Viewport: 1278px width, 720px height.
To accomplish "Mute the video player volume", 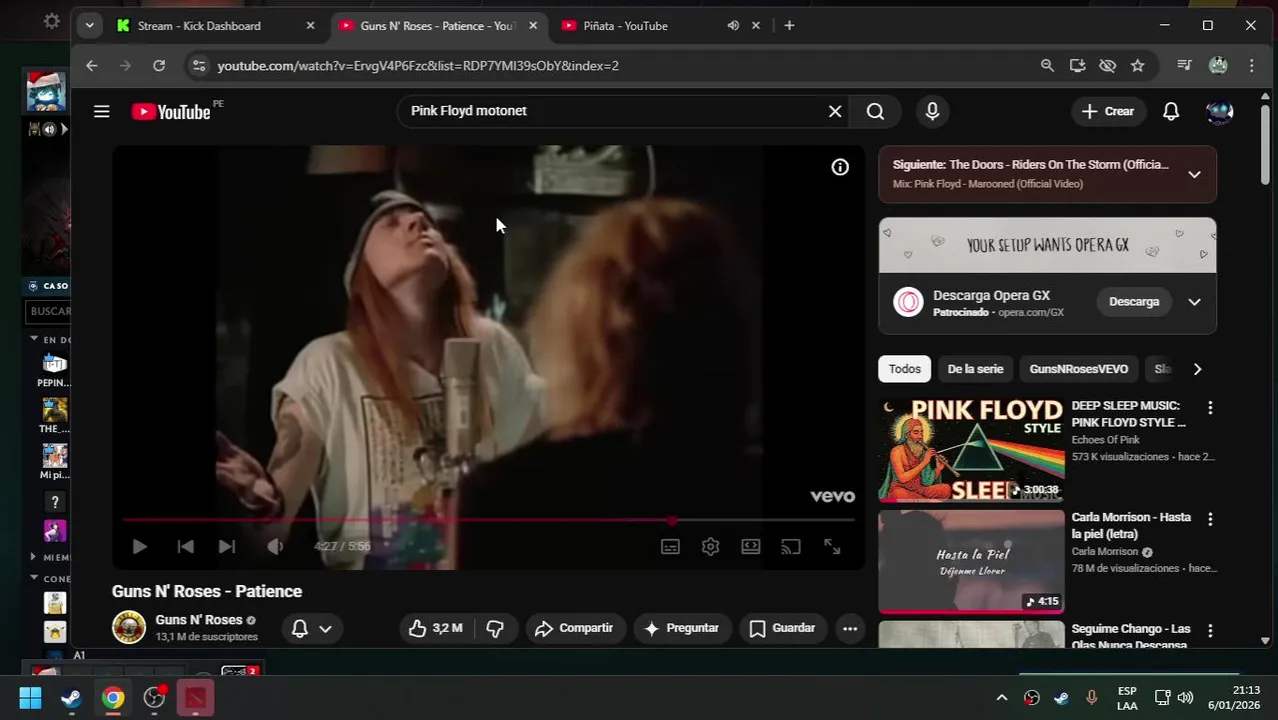I will (275, 546).
